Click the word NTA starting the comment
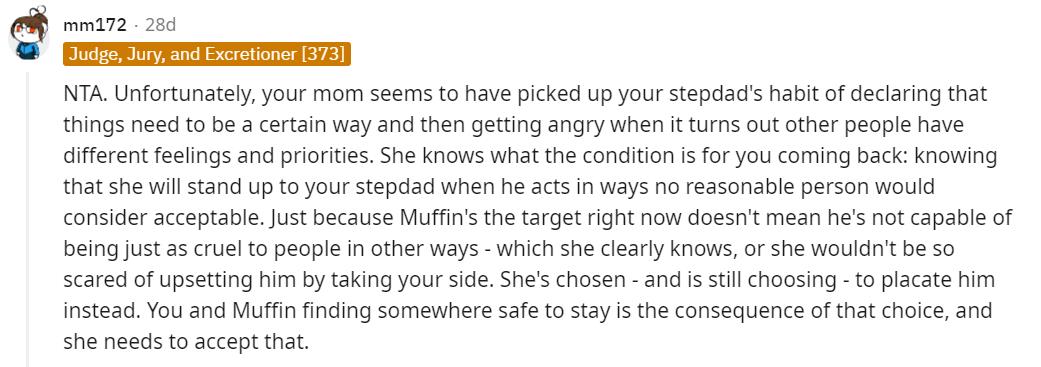Image resolution: width=1041 pixels, height=367 pixels. (84, 94)
